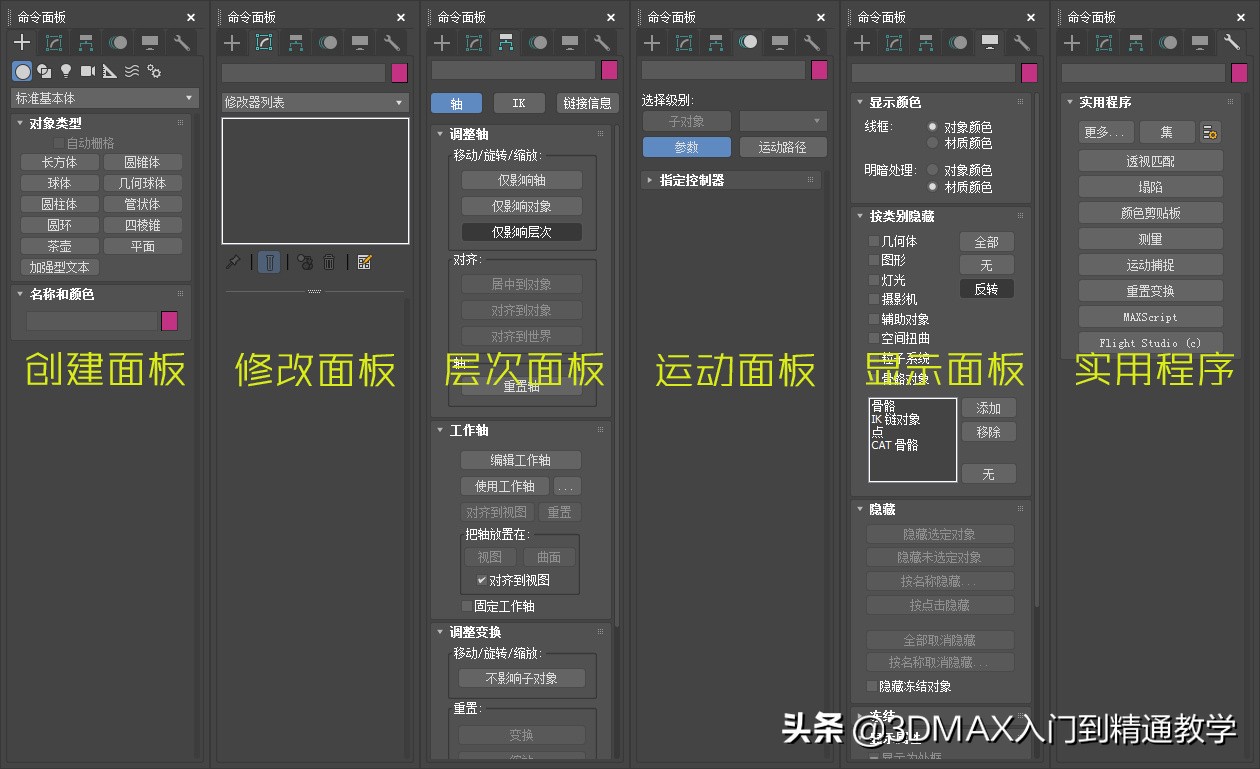Image resolution: width=1260 pixels, height=769 pixels.
Task: Select the Lights category icon in Create panel
Action: [x=66, y=71]
